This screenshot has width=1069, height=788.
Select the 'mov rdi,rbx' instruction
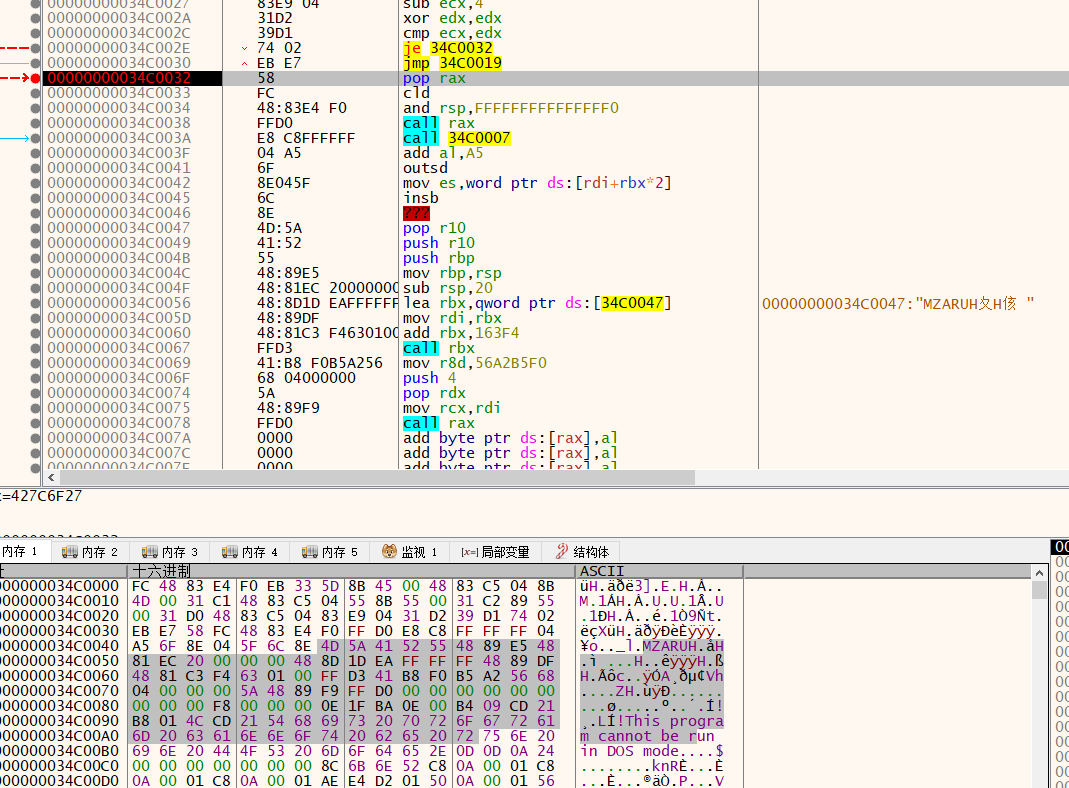(452, 318)
